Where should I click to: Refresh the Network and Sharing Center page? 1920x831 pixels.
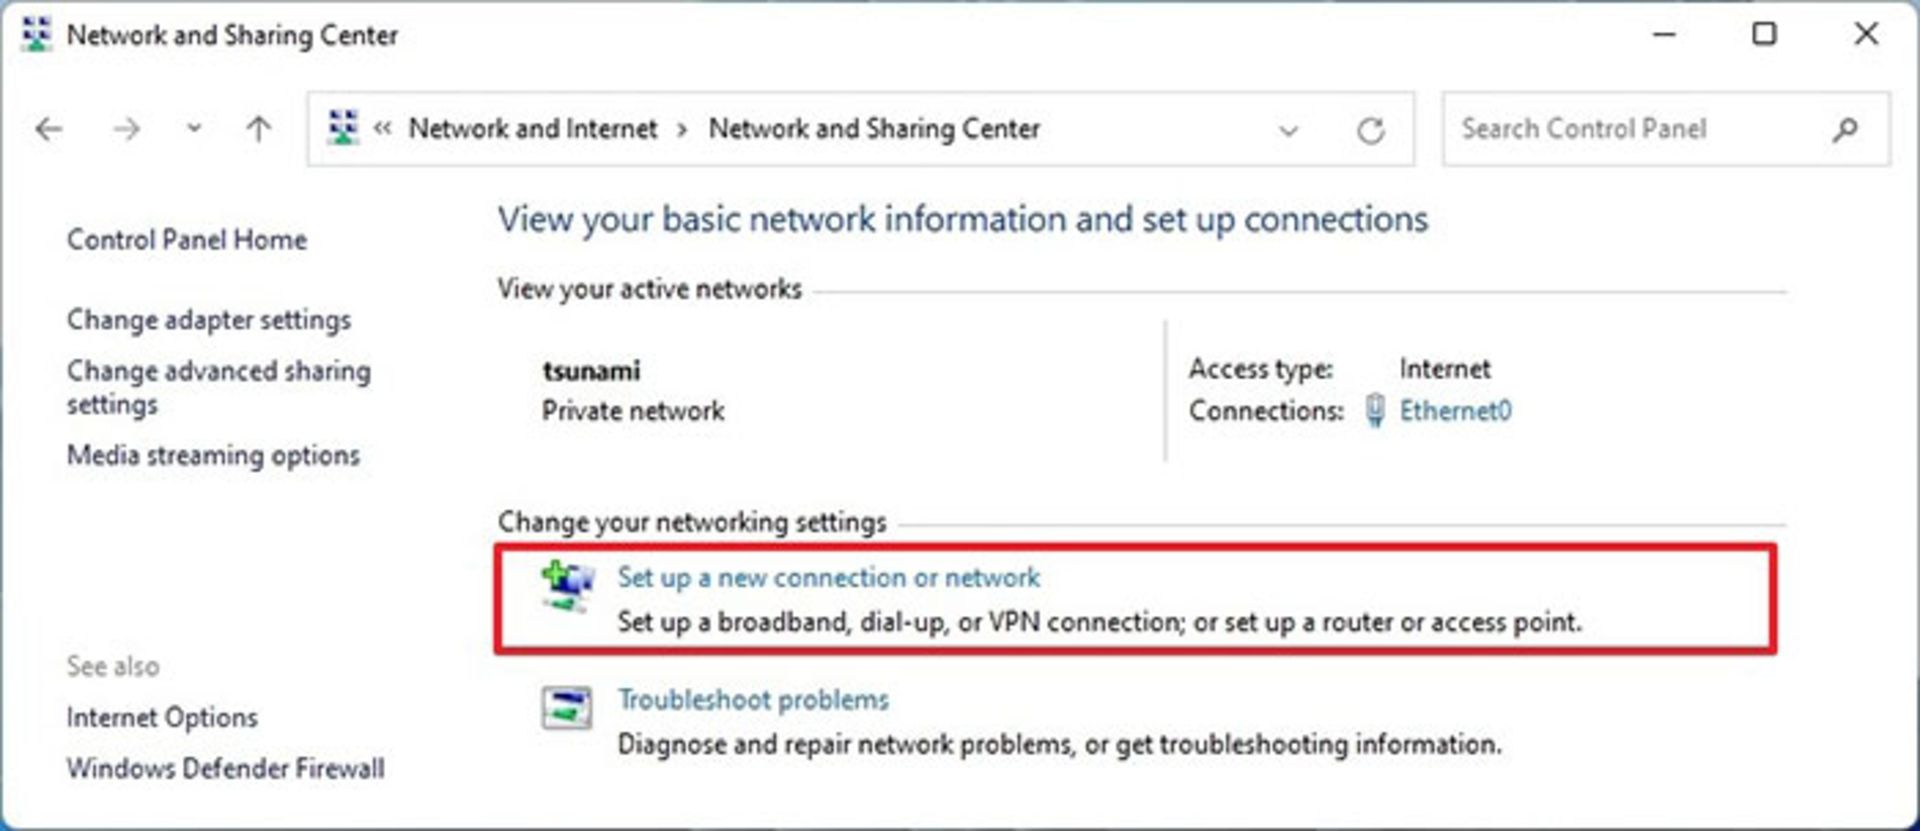1370,130
